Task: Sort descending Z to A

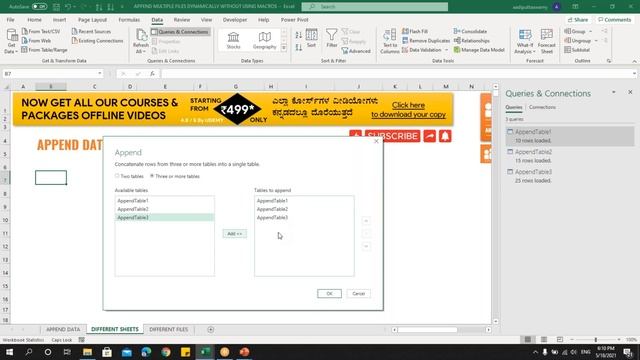Action: [298, 47]
